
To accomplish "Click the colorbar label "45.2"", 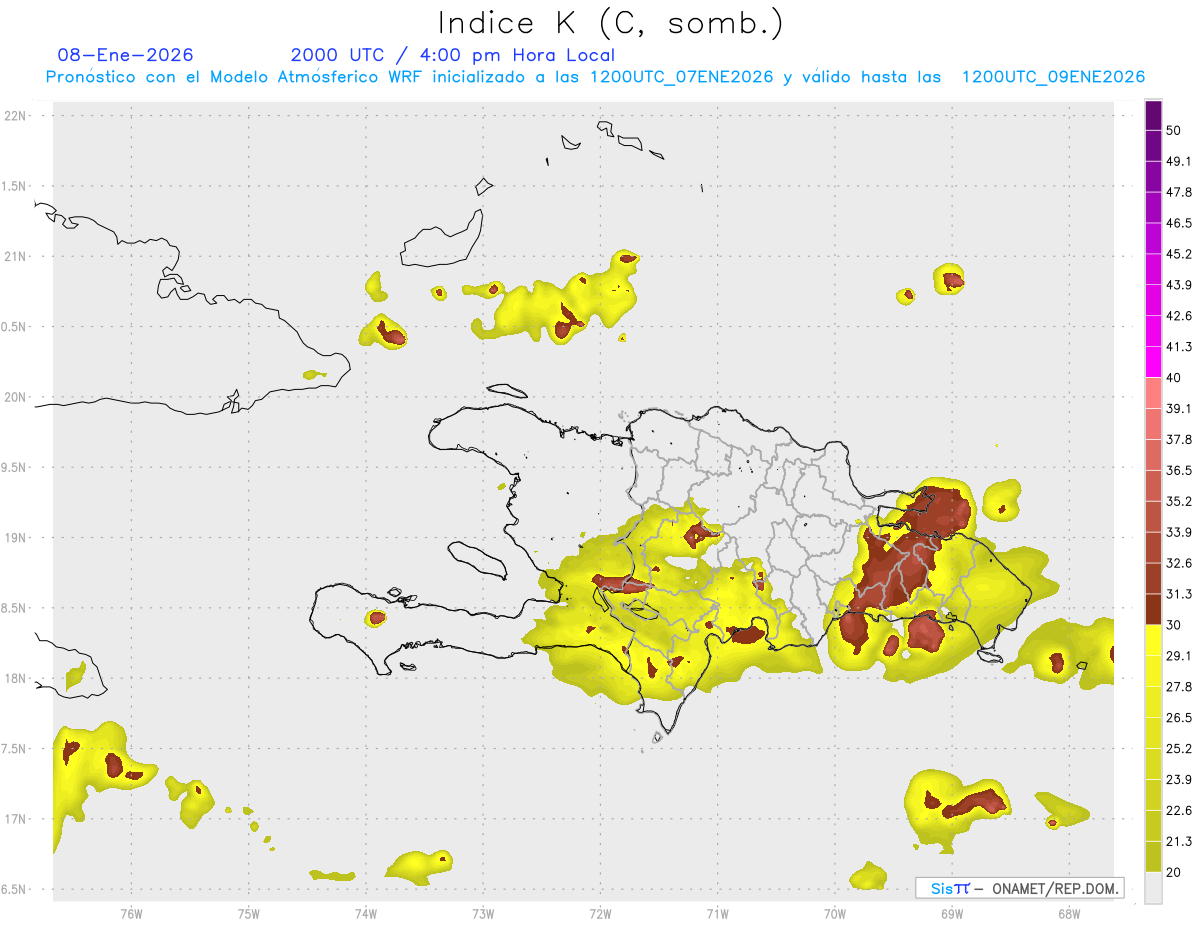I will pos(1179,254).
